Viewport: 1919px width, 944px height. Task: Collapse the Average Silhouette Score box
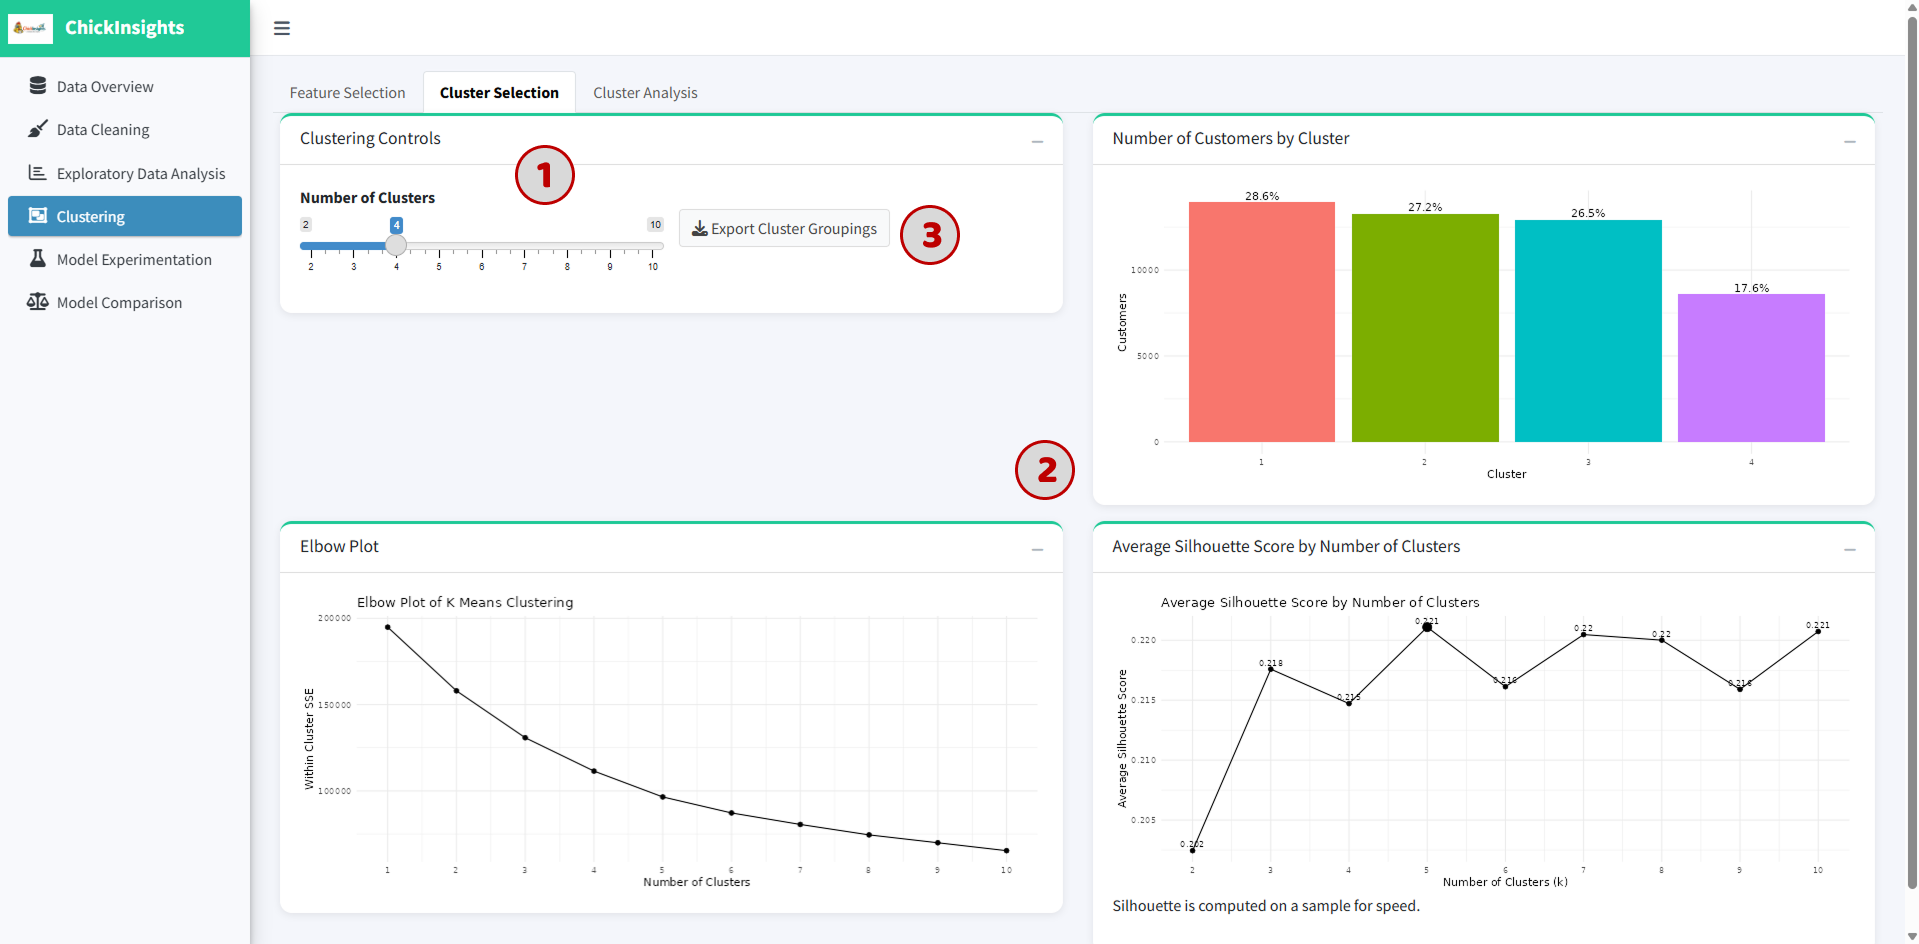1850,549
